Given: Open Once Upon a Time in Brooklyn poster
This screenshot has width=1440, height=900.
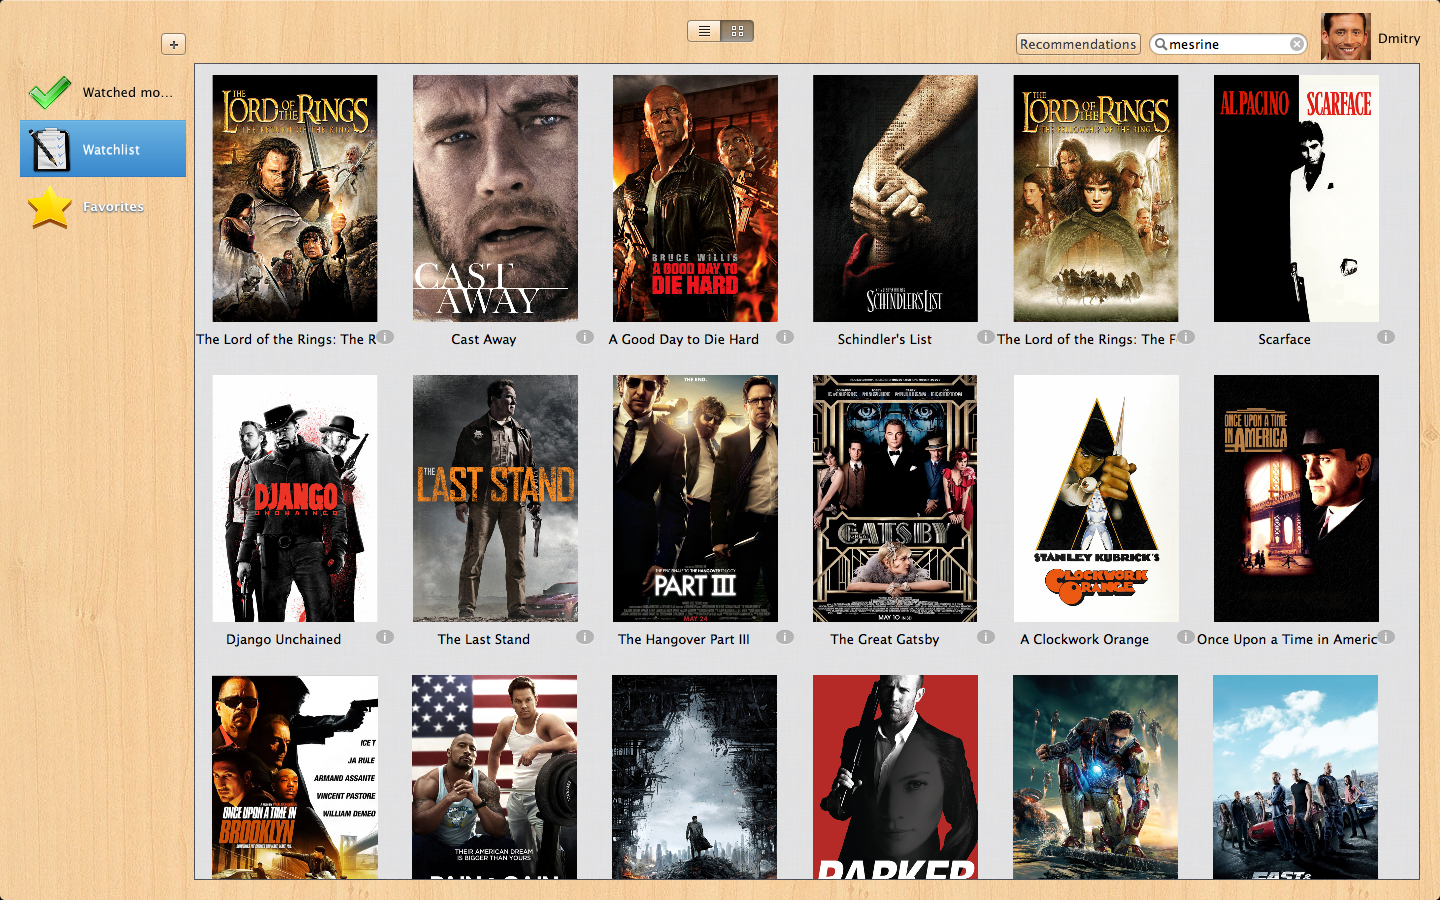Looking at the screenshot, I should coord(295,777).
